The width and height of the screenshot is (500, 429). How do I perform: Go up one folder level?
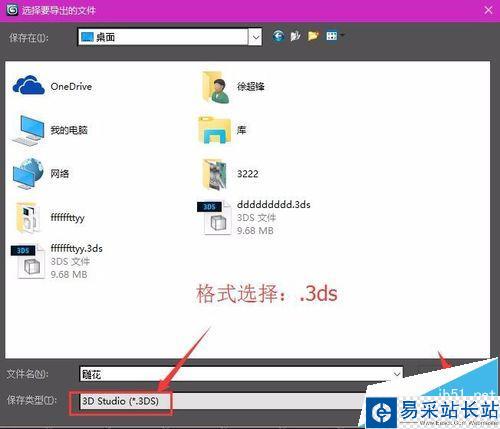point(295,36)
